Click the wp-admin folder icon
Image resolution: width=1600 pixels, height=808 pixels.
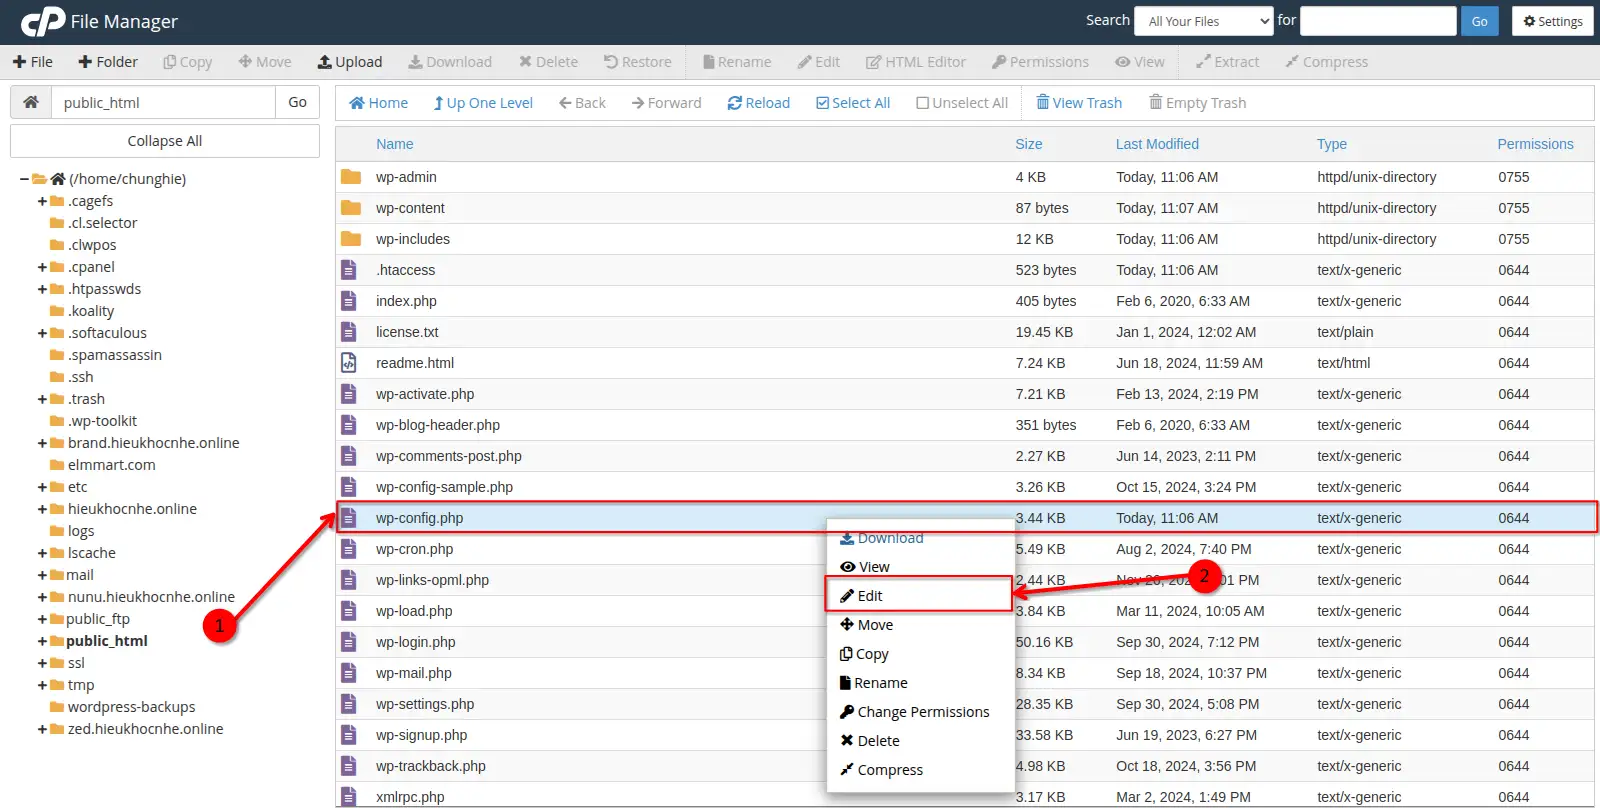click(350, 177)
